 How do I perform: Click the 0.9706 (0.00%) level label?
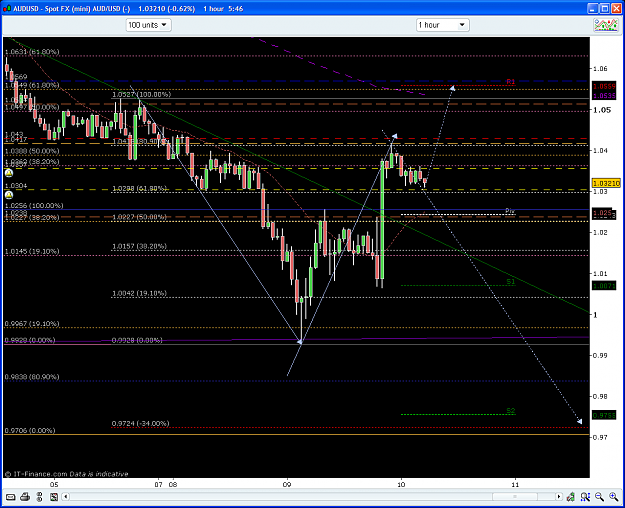click(30, 431)
